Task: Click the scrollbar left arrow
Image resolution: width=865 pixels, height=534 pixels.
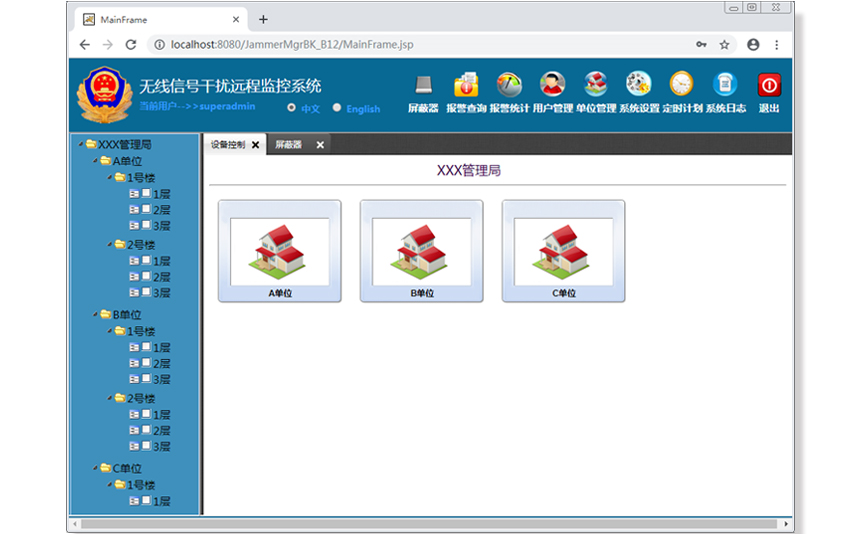Action: pos(75,524)
